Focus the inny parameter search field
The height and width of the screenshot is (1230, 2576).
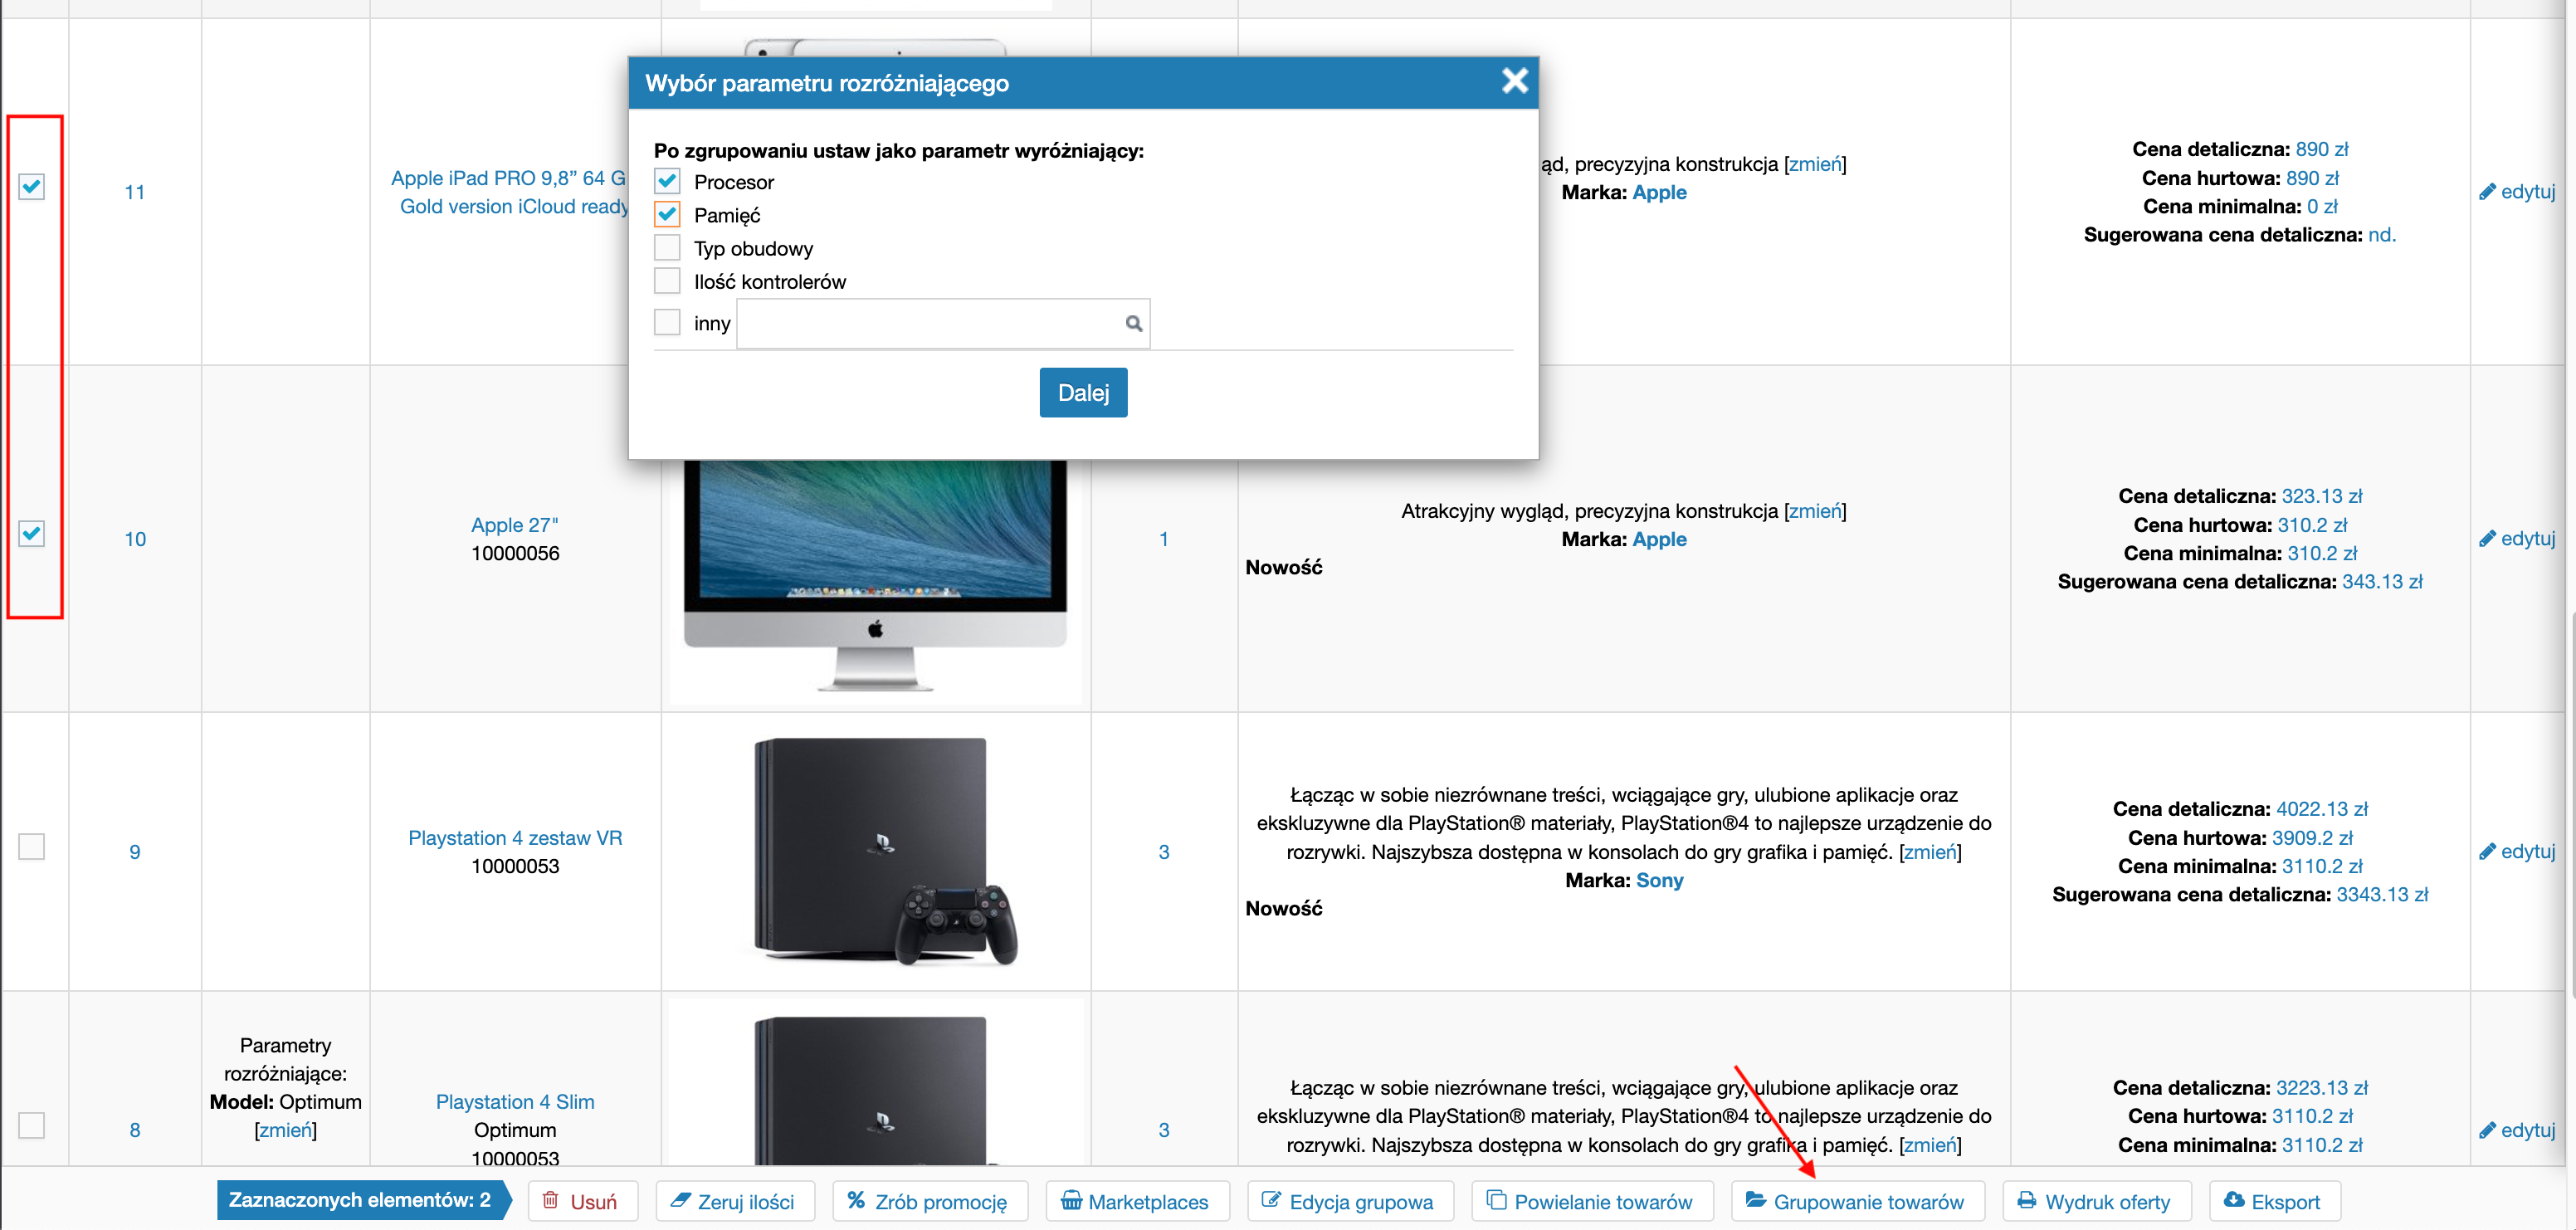click(942, 323)
